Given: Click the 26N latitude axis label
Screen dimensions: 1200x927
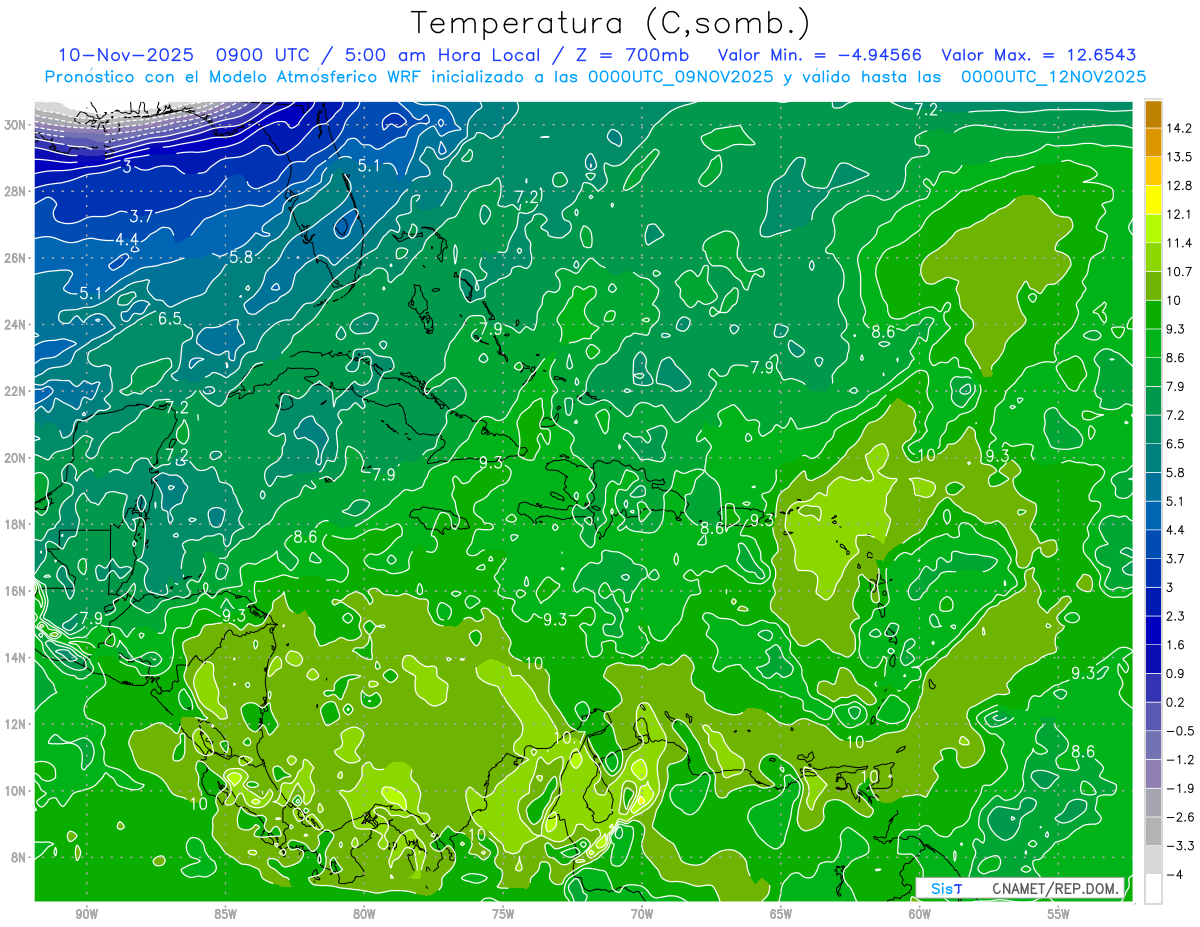Looking at the screenshot, I should point(15,257).
